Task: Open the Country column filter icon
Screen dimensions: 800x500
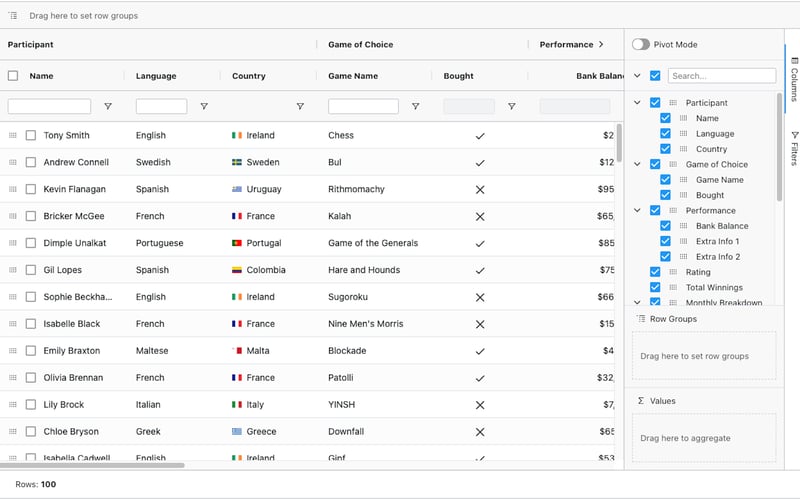Action: [300, 106]
